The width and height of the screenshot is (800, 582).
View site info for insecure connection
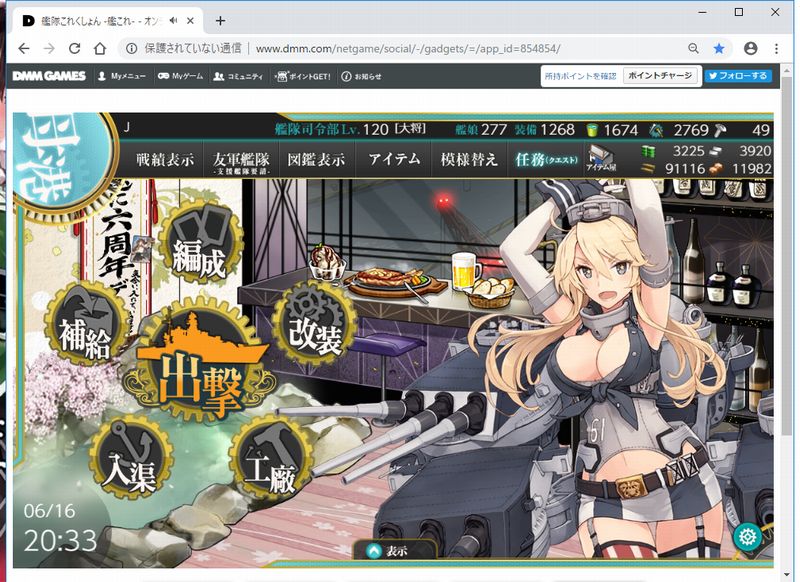[132, 48]
